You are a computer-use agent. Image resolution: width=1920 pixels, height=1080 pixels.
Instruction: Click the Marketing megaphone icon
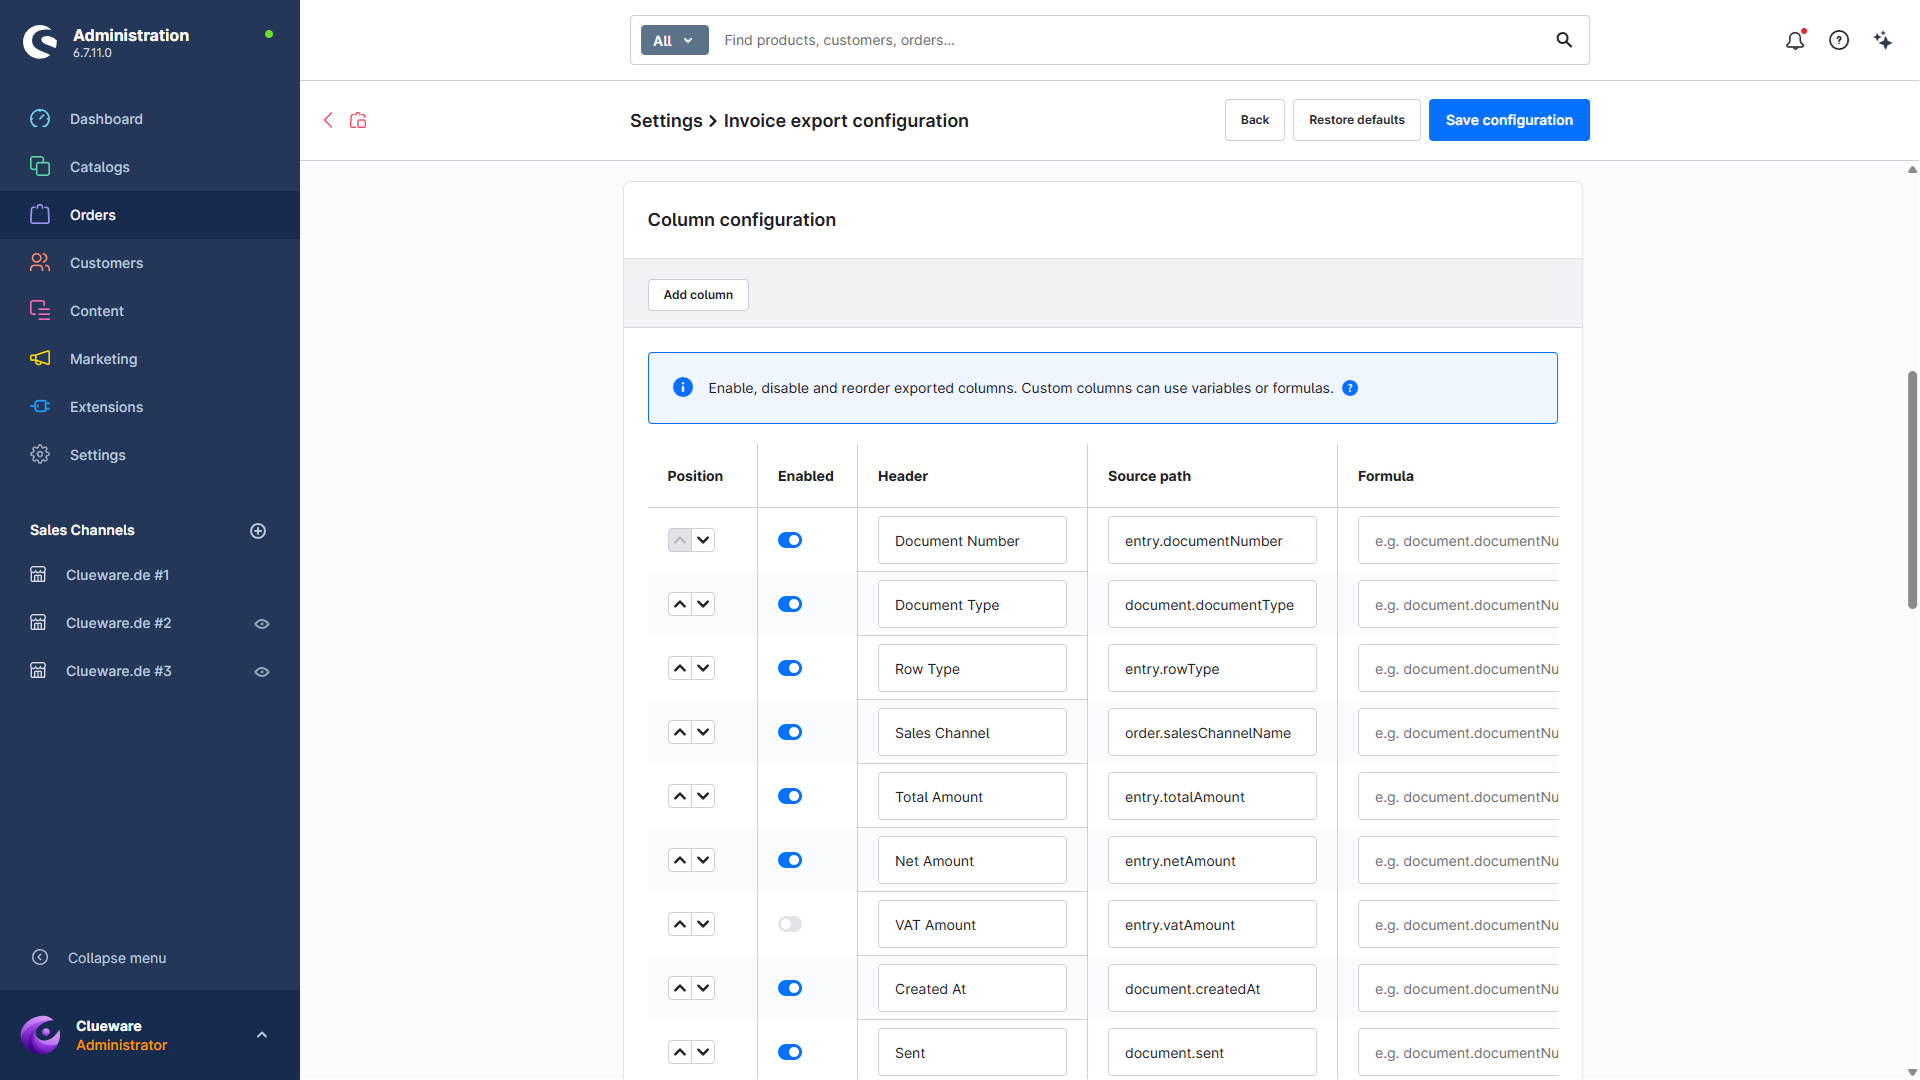click(40, 359)
